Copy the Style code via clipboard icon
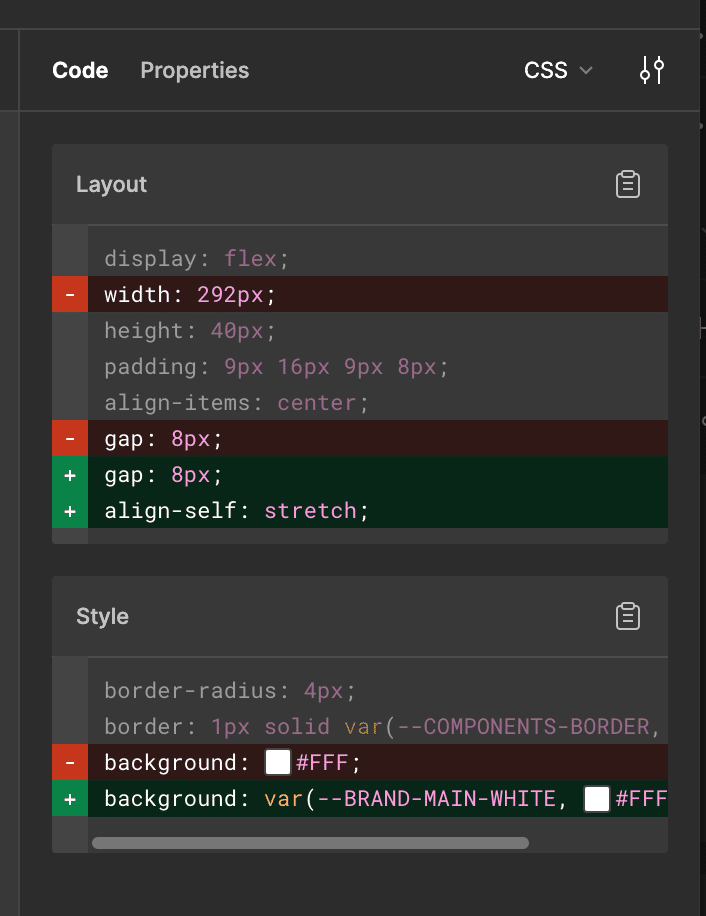The height and width of the screenshot is (916, 706). click(x=628, y=616)
